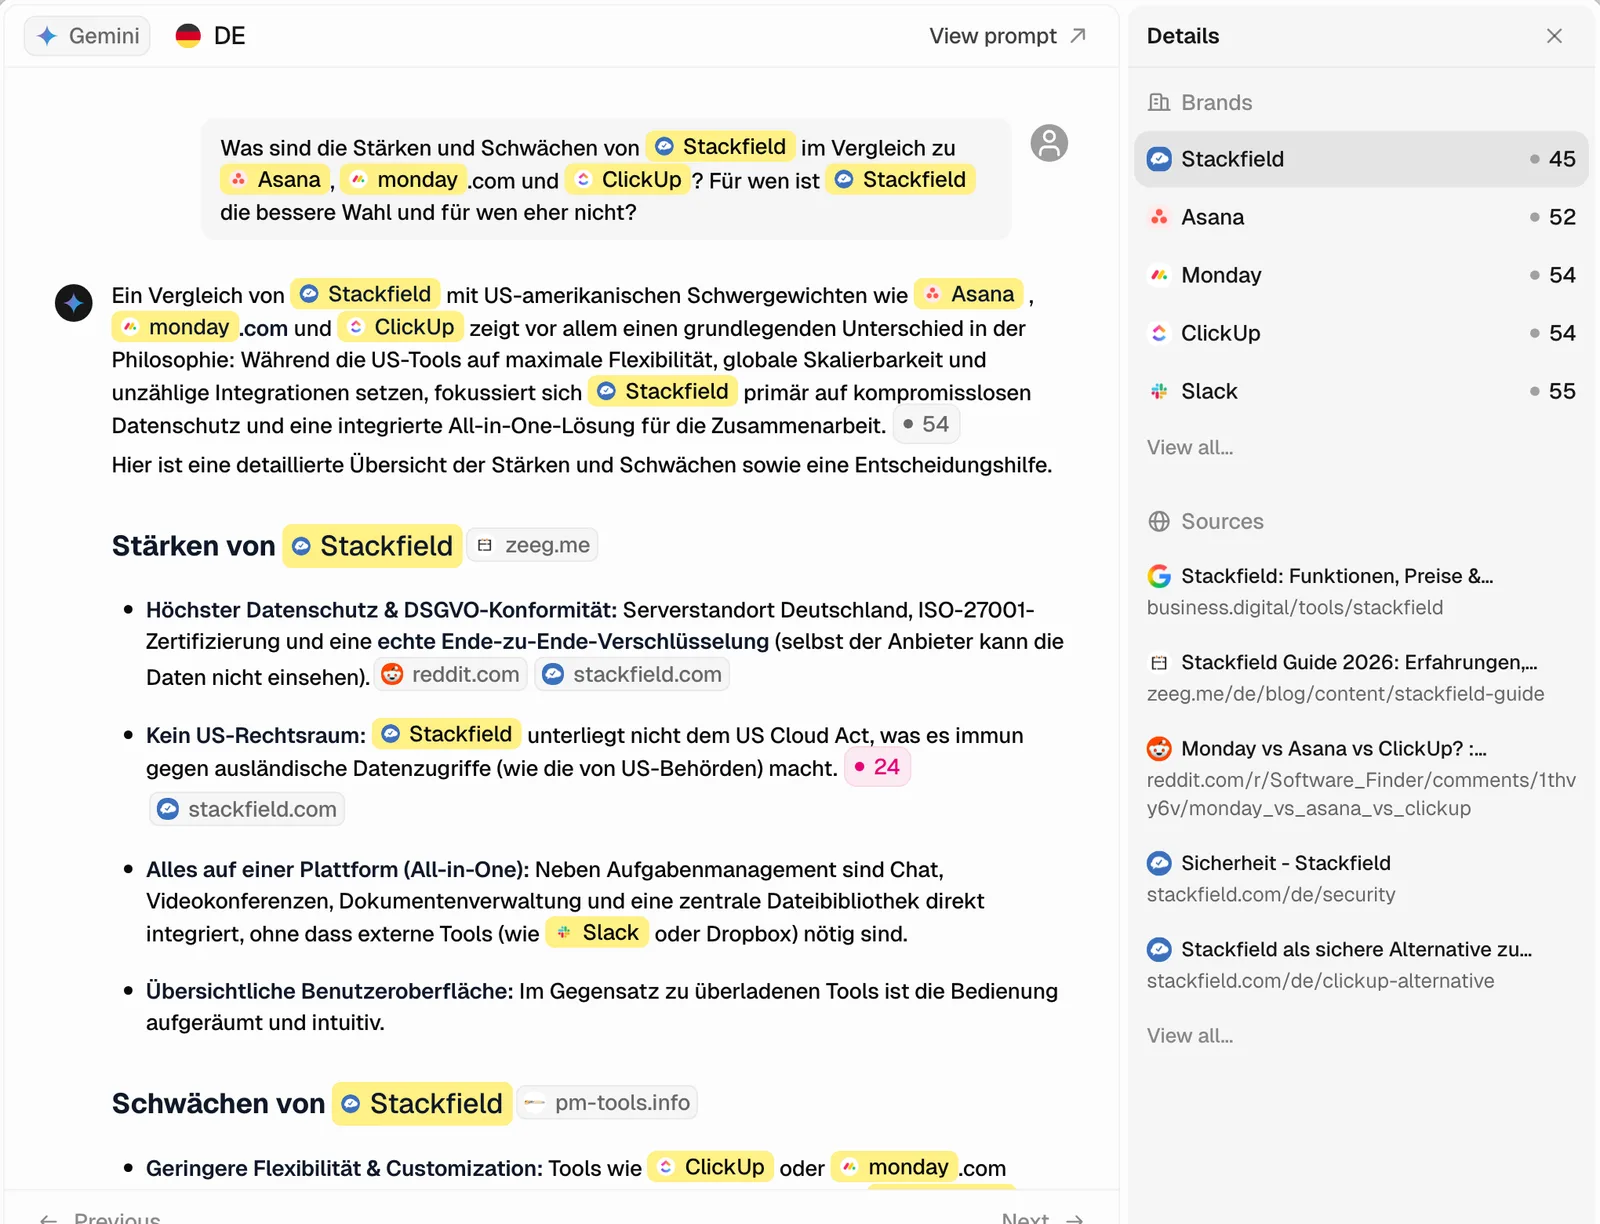Click the URL business.digital/tools/stackfield

coord(1295,608)
